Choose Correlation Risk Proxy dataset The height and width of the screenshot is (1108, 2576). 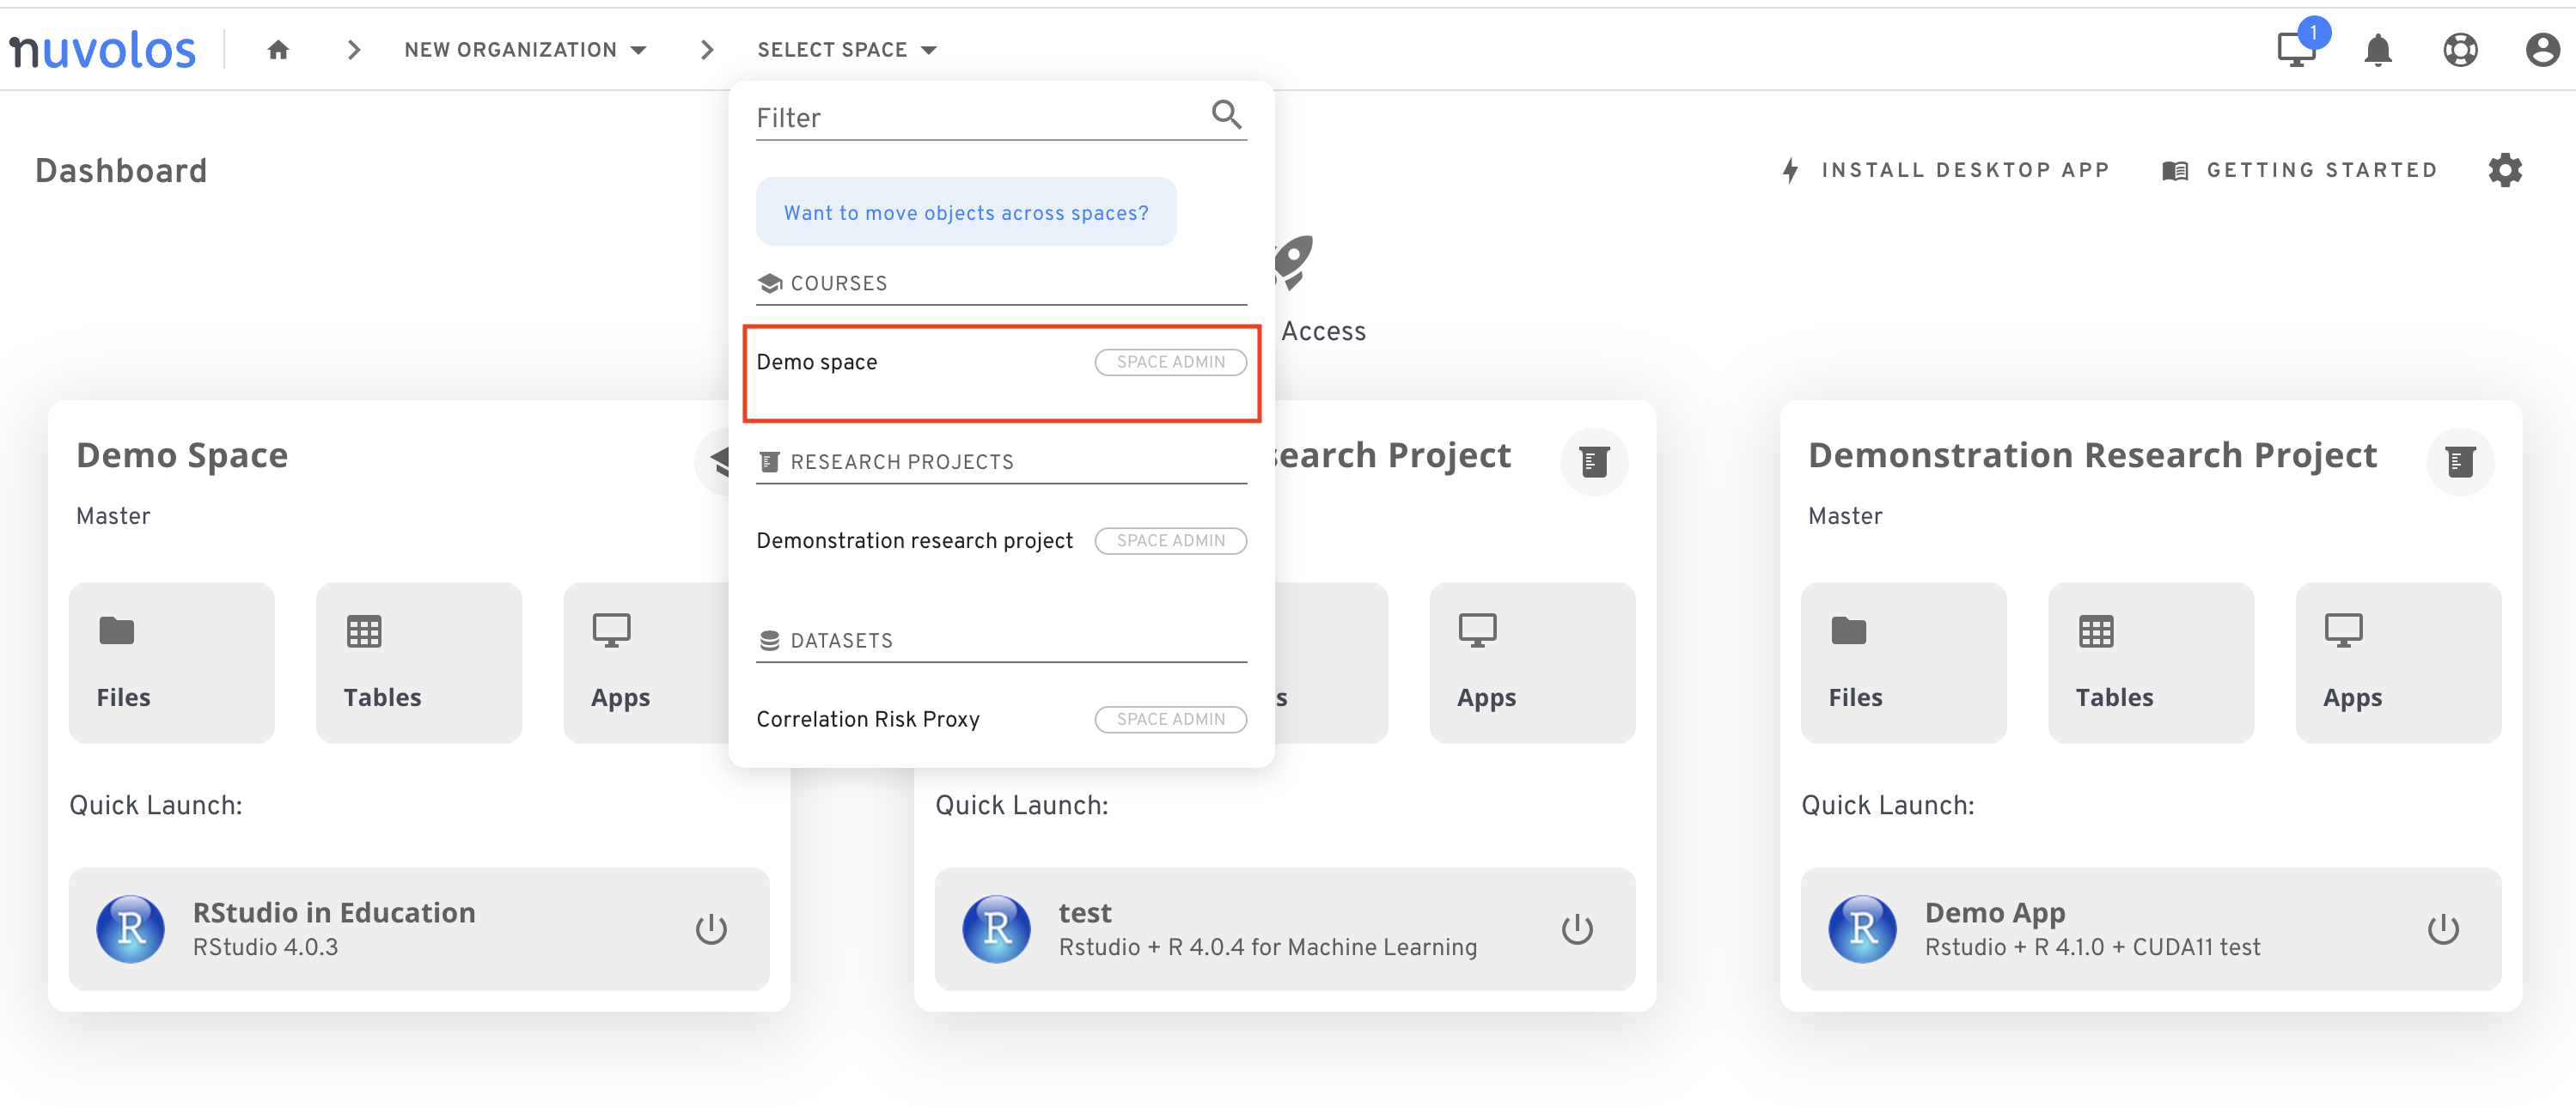coord(1001,719)
